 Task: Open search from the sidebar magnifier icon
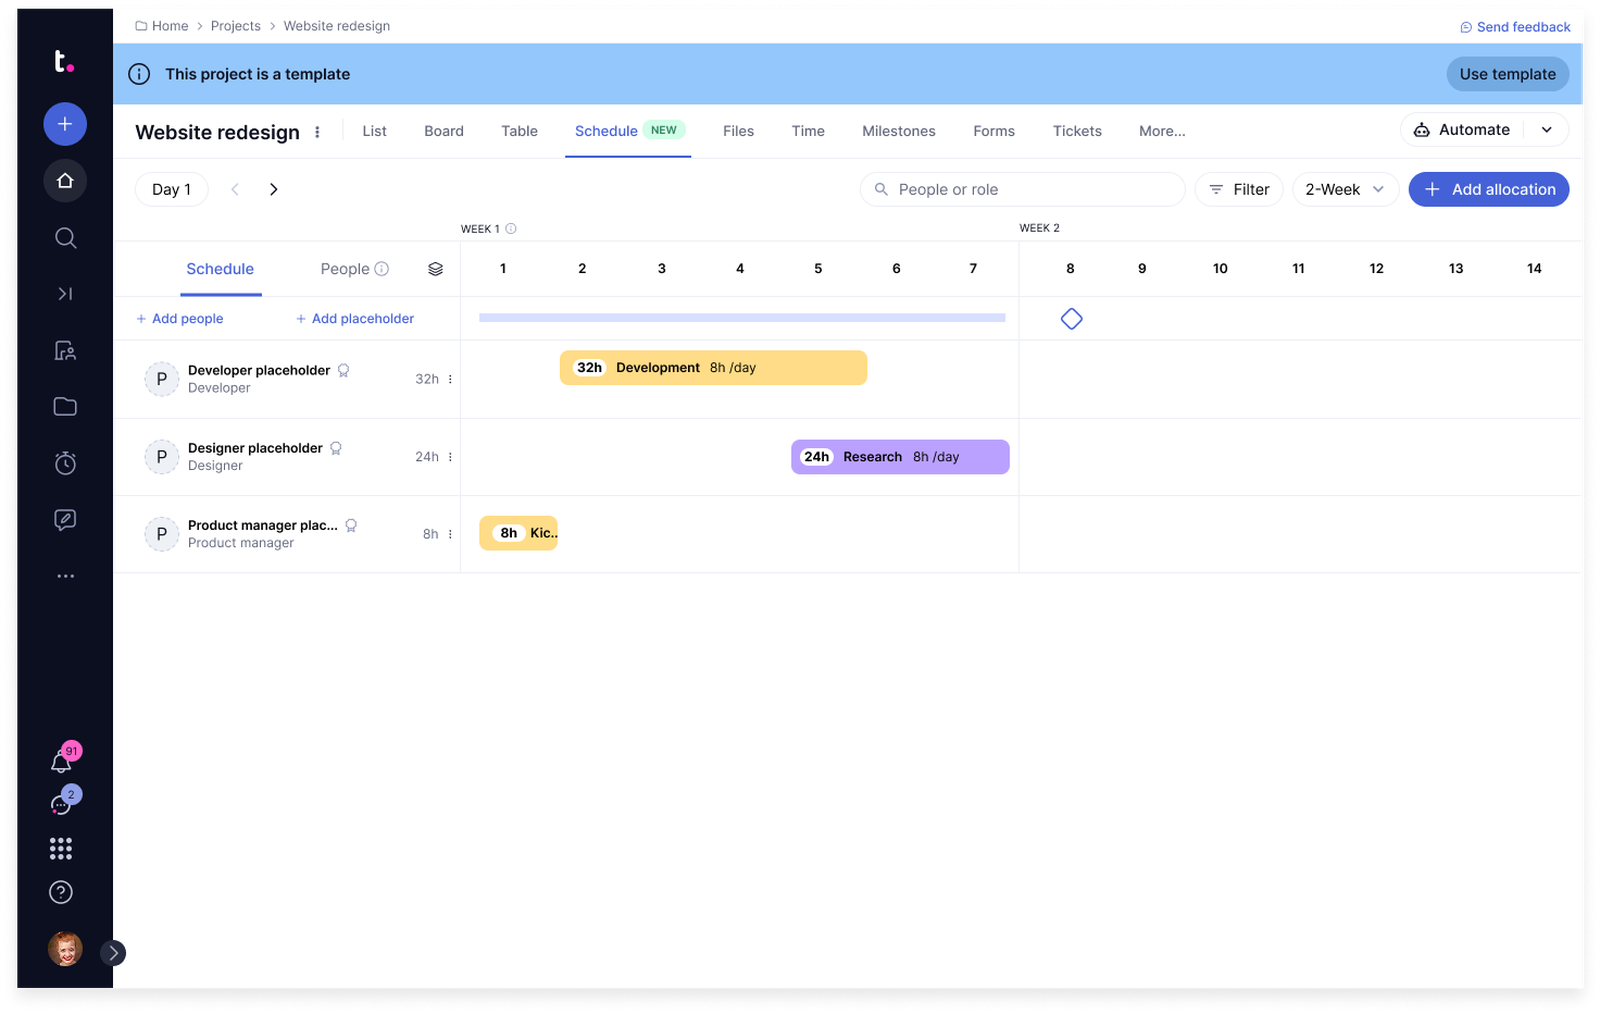coord(65,238)
